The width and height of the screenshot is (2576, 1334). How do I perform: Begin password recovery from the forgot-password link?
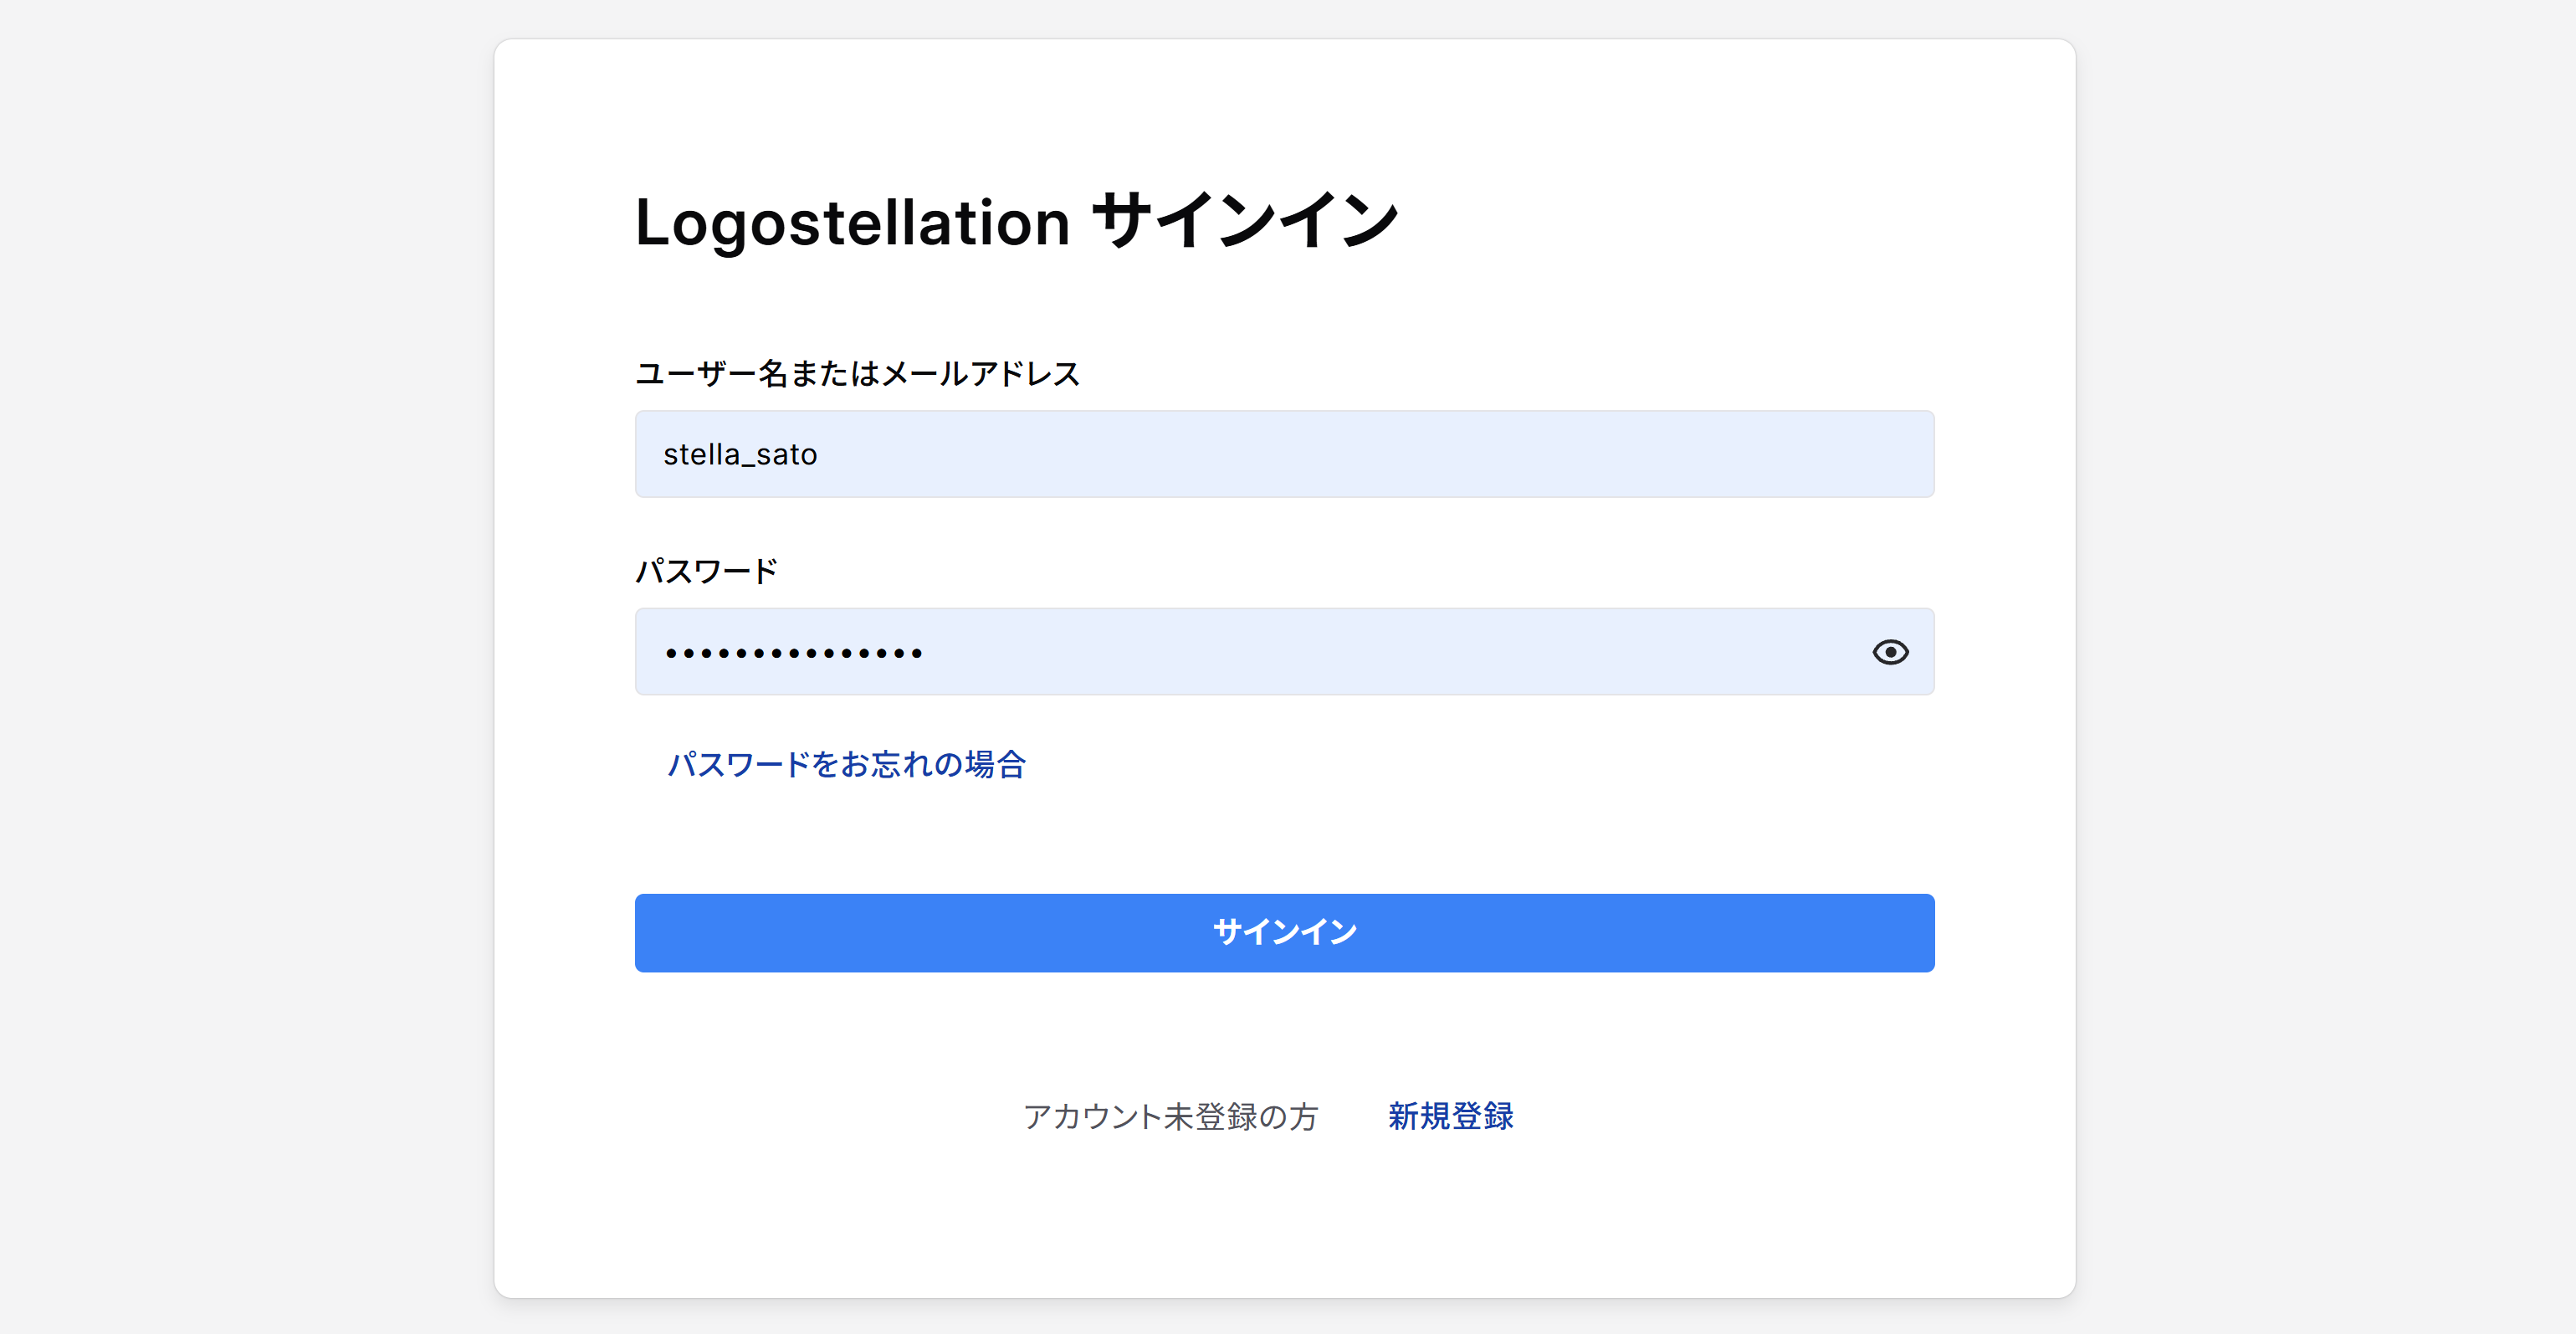point(847,765)
